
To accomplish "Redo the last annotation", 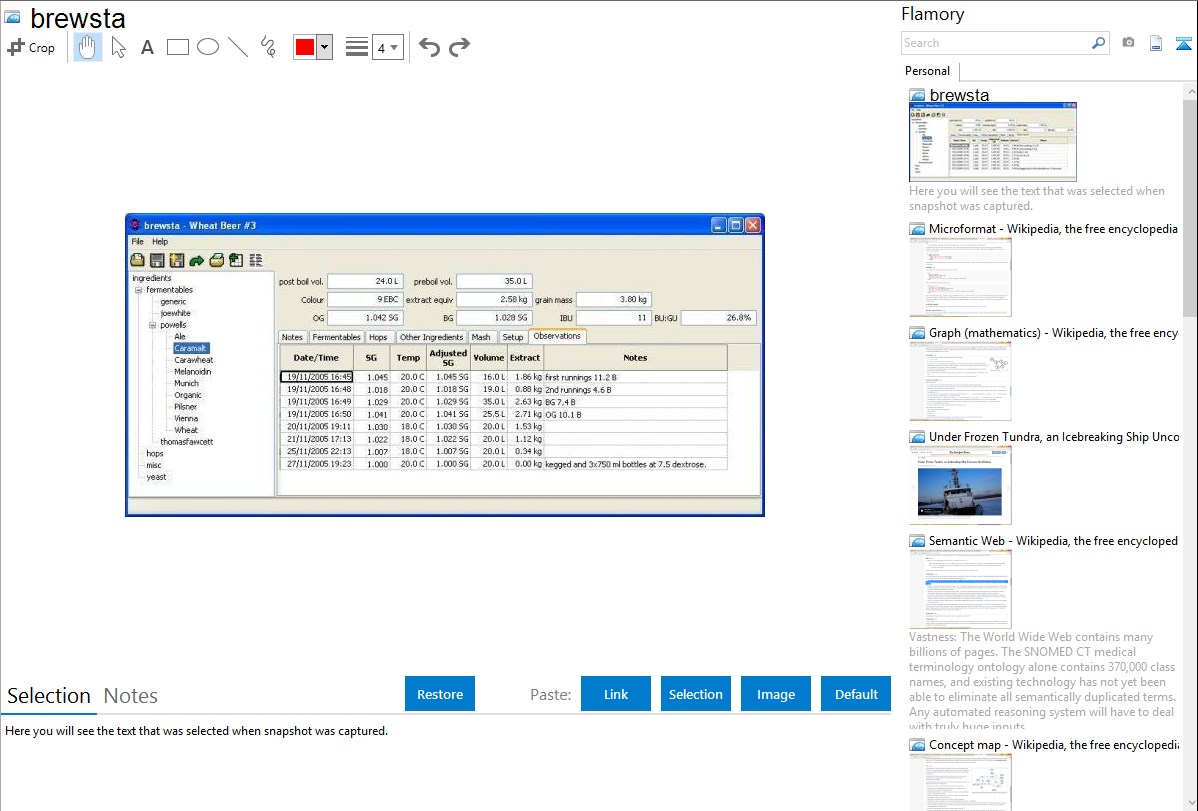I will pos(460,47).
